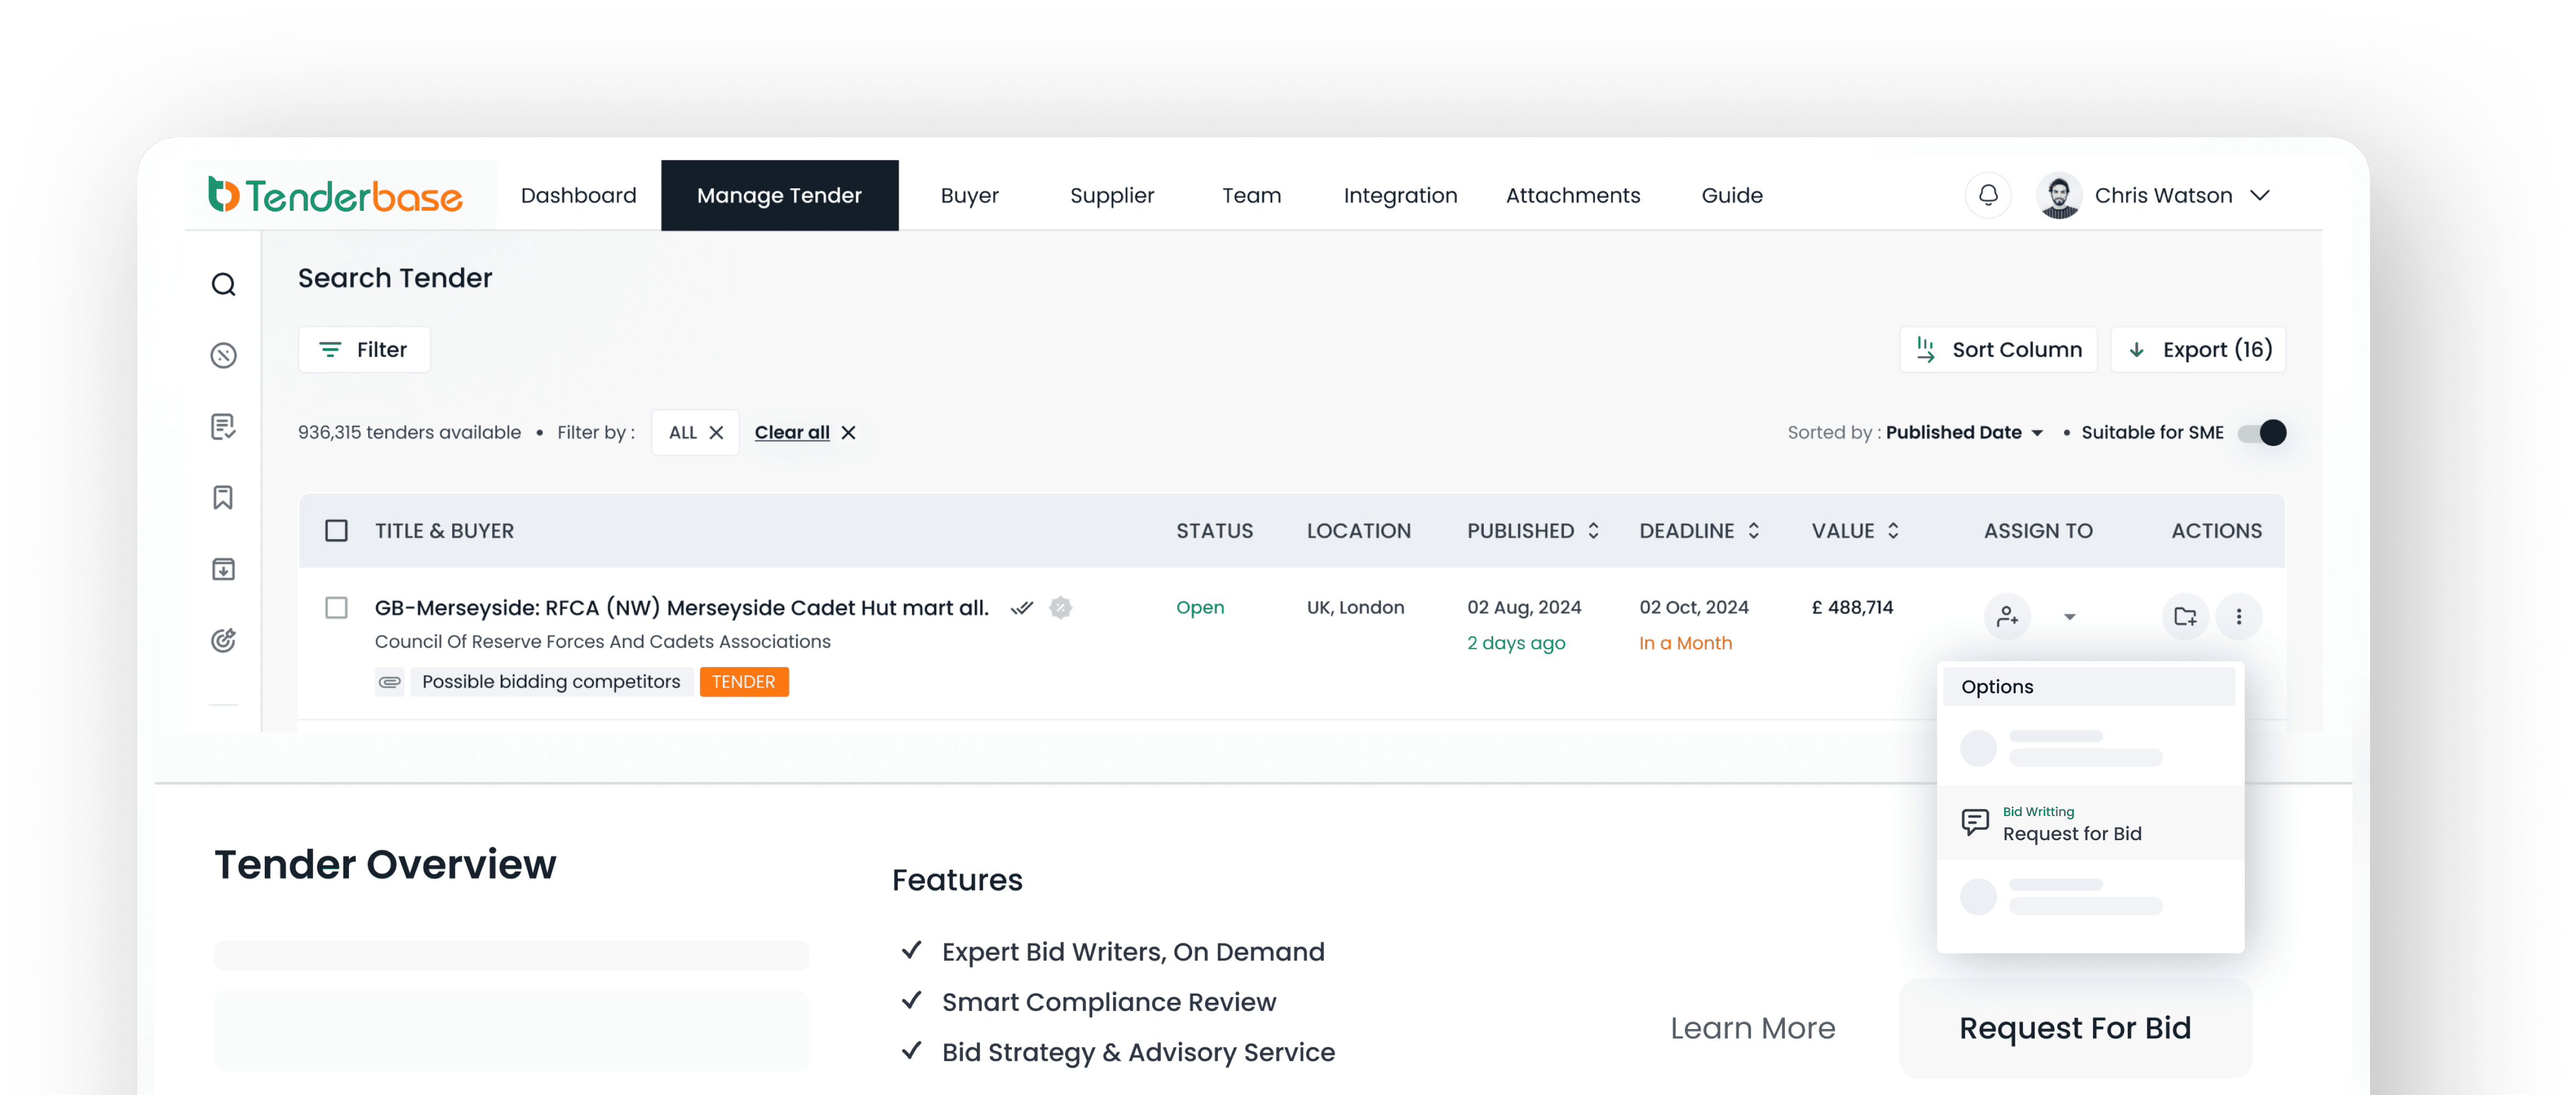Open the bookmark icon in sidebar
Image resolution: width=2576 pixels, height=1095 pixels.
click(x=223, y=498)
